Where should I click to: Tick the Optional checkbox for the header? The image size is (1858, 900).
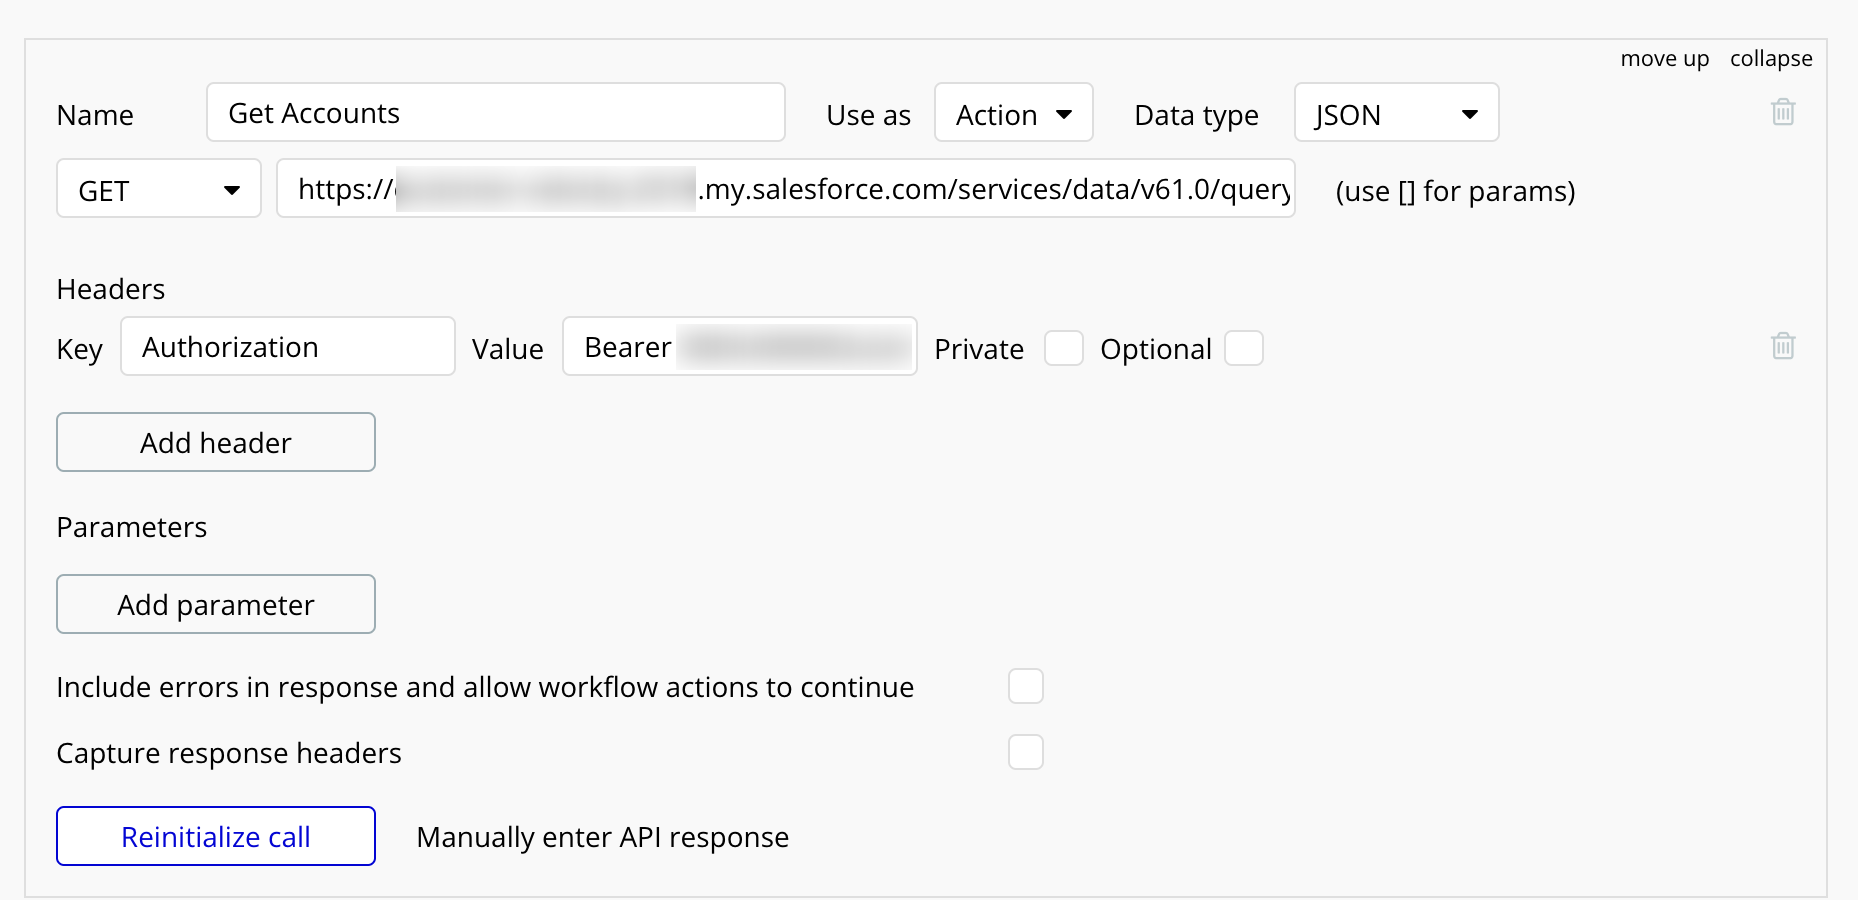pos(1243,348)
